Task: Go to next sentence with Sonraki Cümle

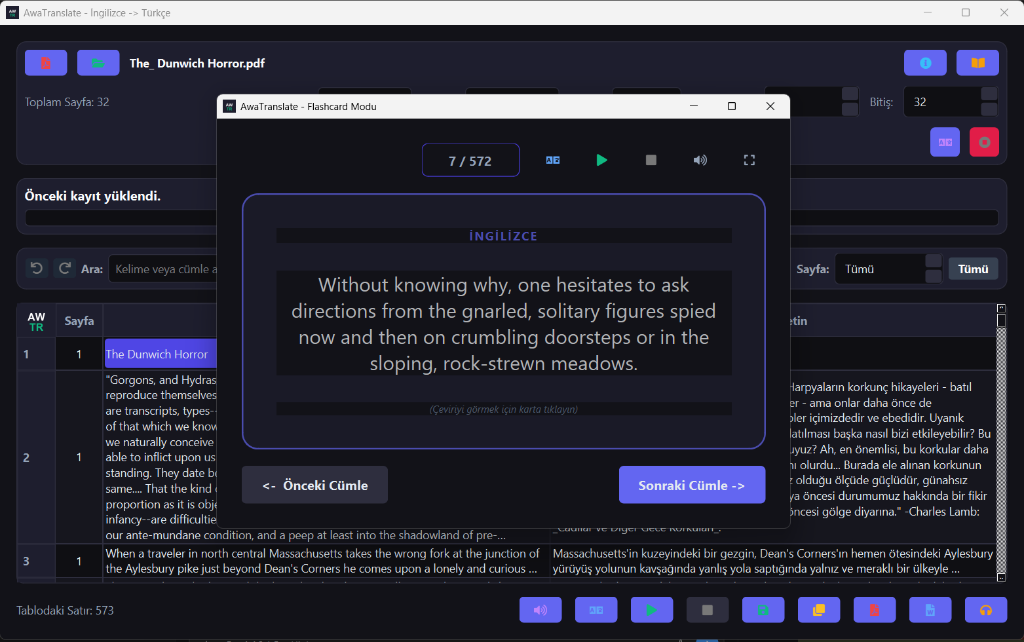Action: coord(692,485)
